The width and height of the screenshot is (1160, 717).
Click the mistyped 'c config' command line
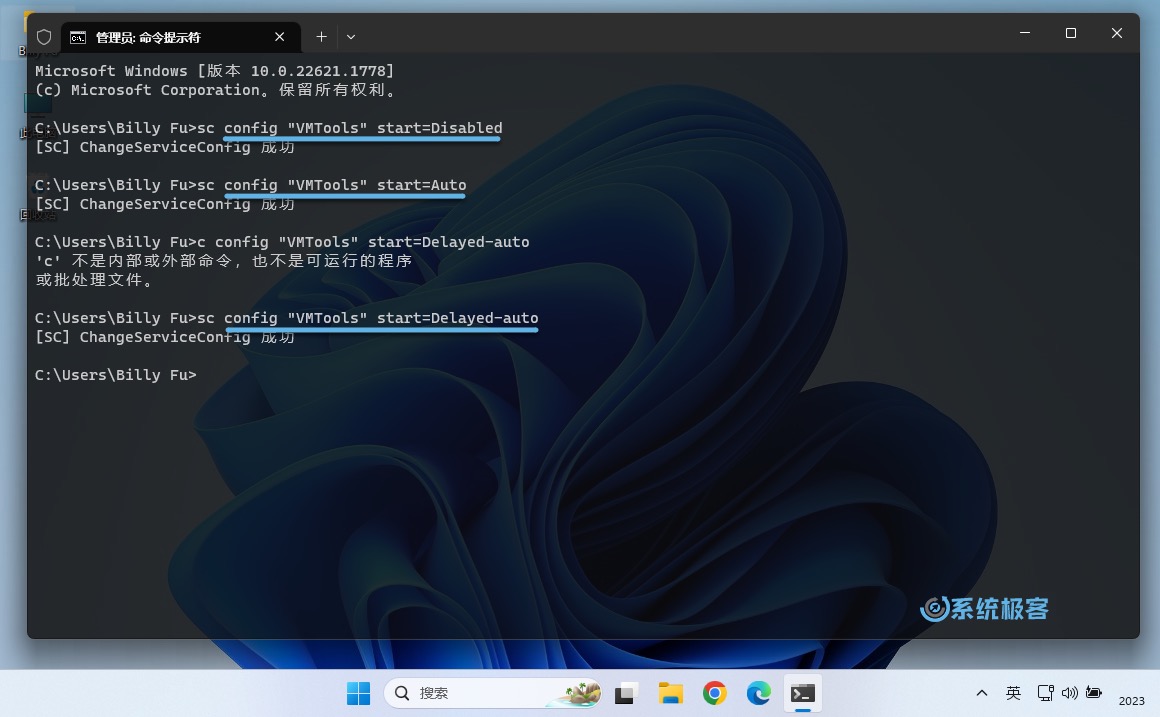click(282, 242)
